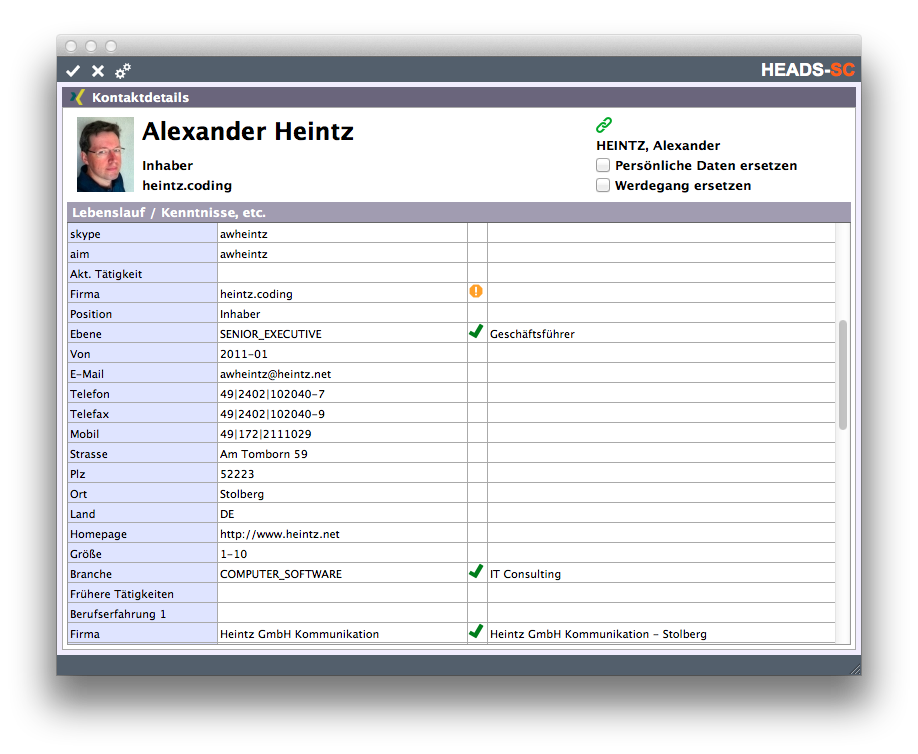Click the orange warning icon in Firma row
Screen dimensions: 918x754
pos(476,291)
